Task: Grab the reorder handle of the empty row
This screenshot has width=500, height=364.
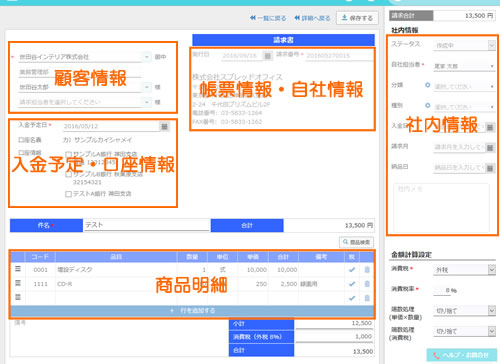Action: coord(18,297)
